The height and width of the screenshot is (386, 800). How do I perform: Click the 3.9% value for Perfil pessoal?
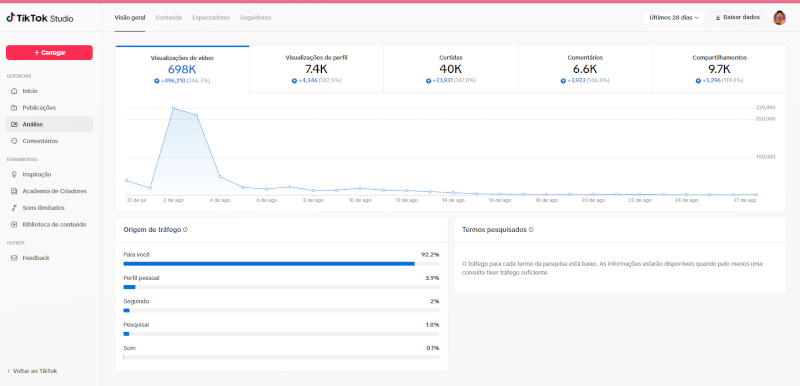432,278
